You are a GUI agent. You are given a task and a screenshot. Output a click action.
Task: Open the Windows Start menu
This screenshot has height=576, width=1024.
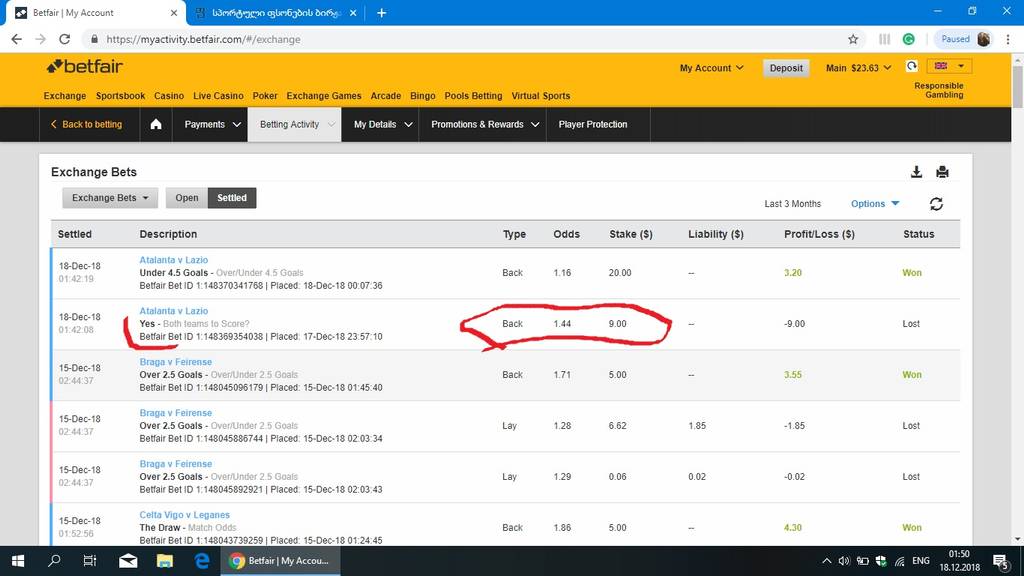click(18, 560)
